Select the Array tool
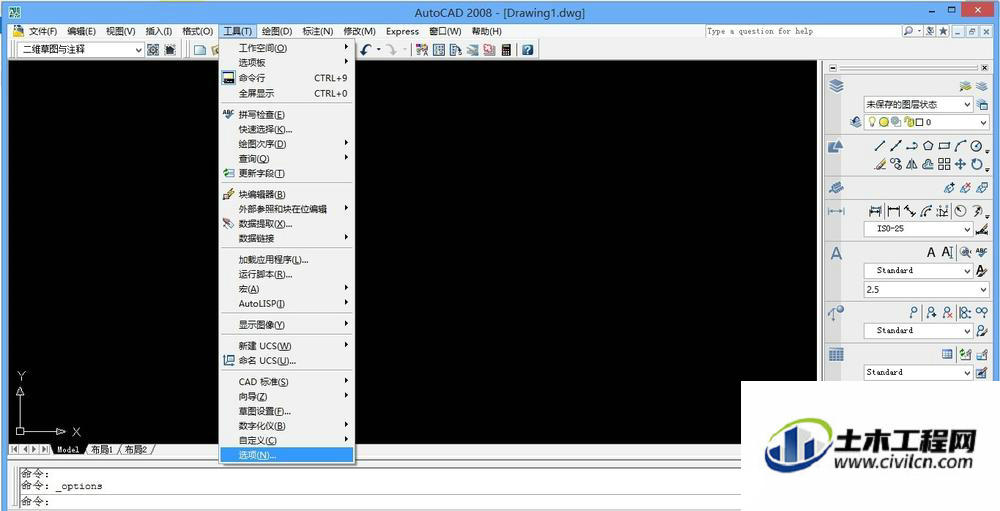The height and width of the screenshot is (511, 1000). coord(945,164)
